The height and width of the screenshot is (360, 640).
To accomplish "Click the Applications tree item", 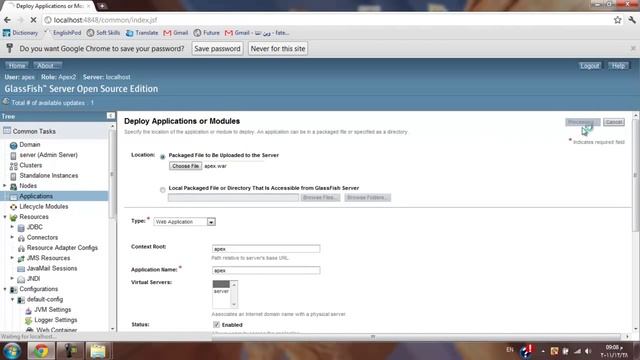I will coord(36,196).
